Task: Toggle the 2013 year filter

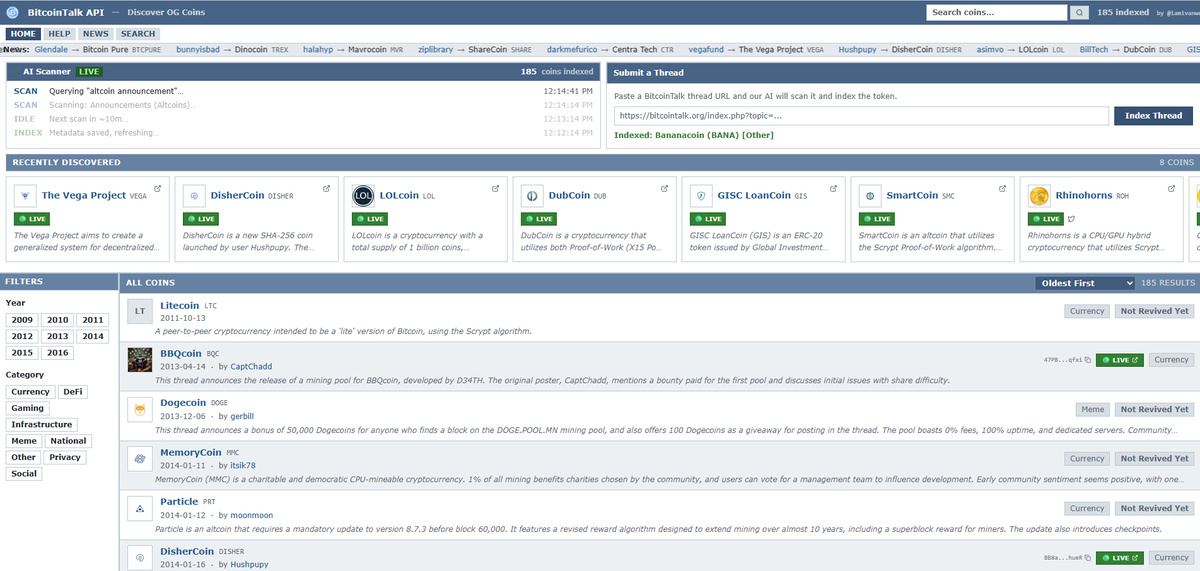Action: (x=57, y=337)
